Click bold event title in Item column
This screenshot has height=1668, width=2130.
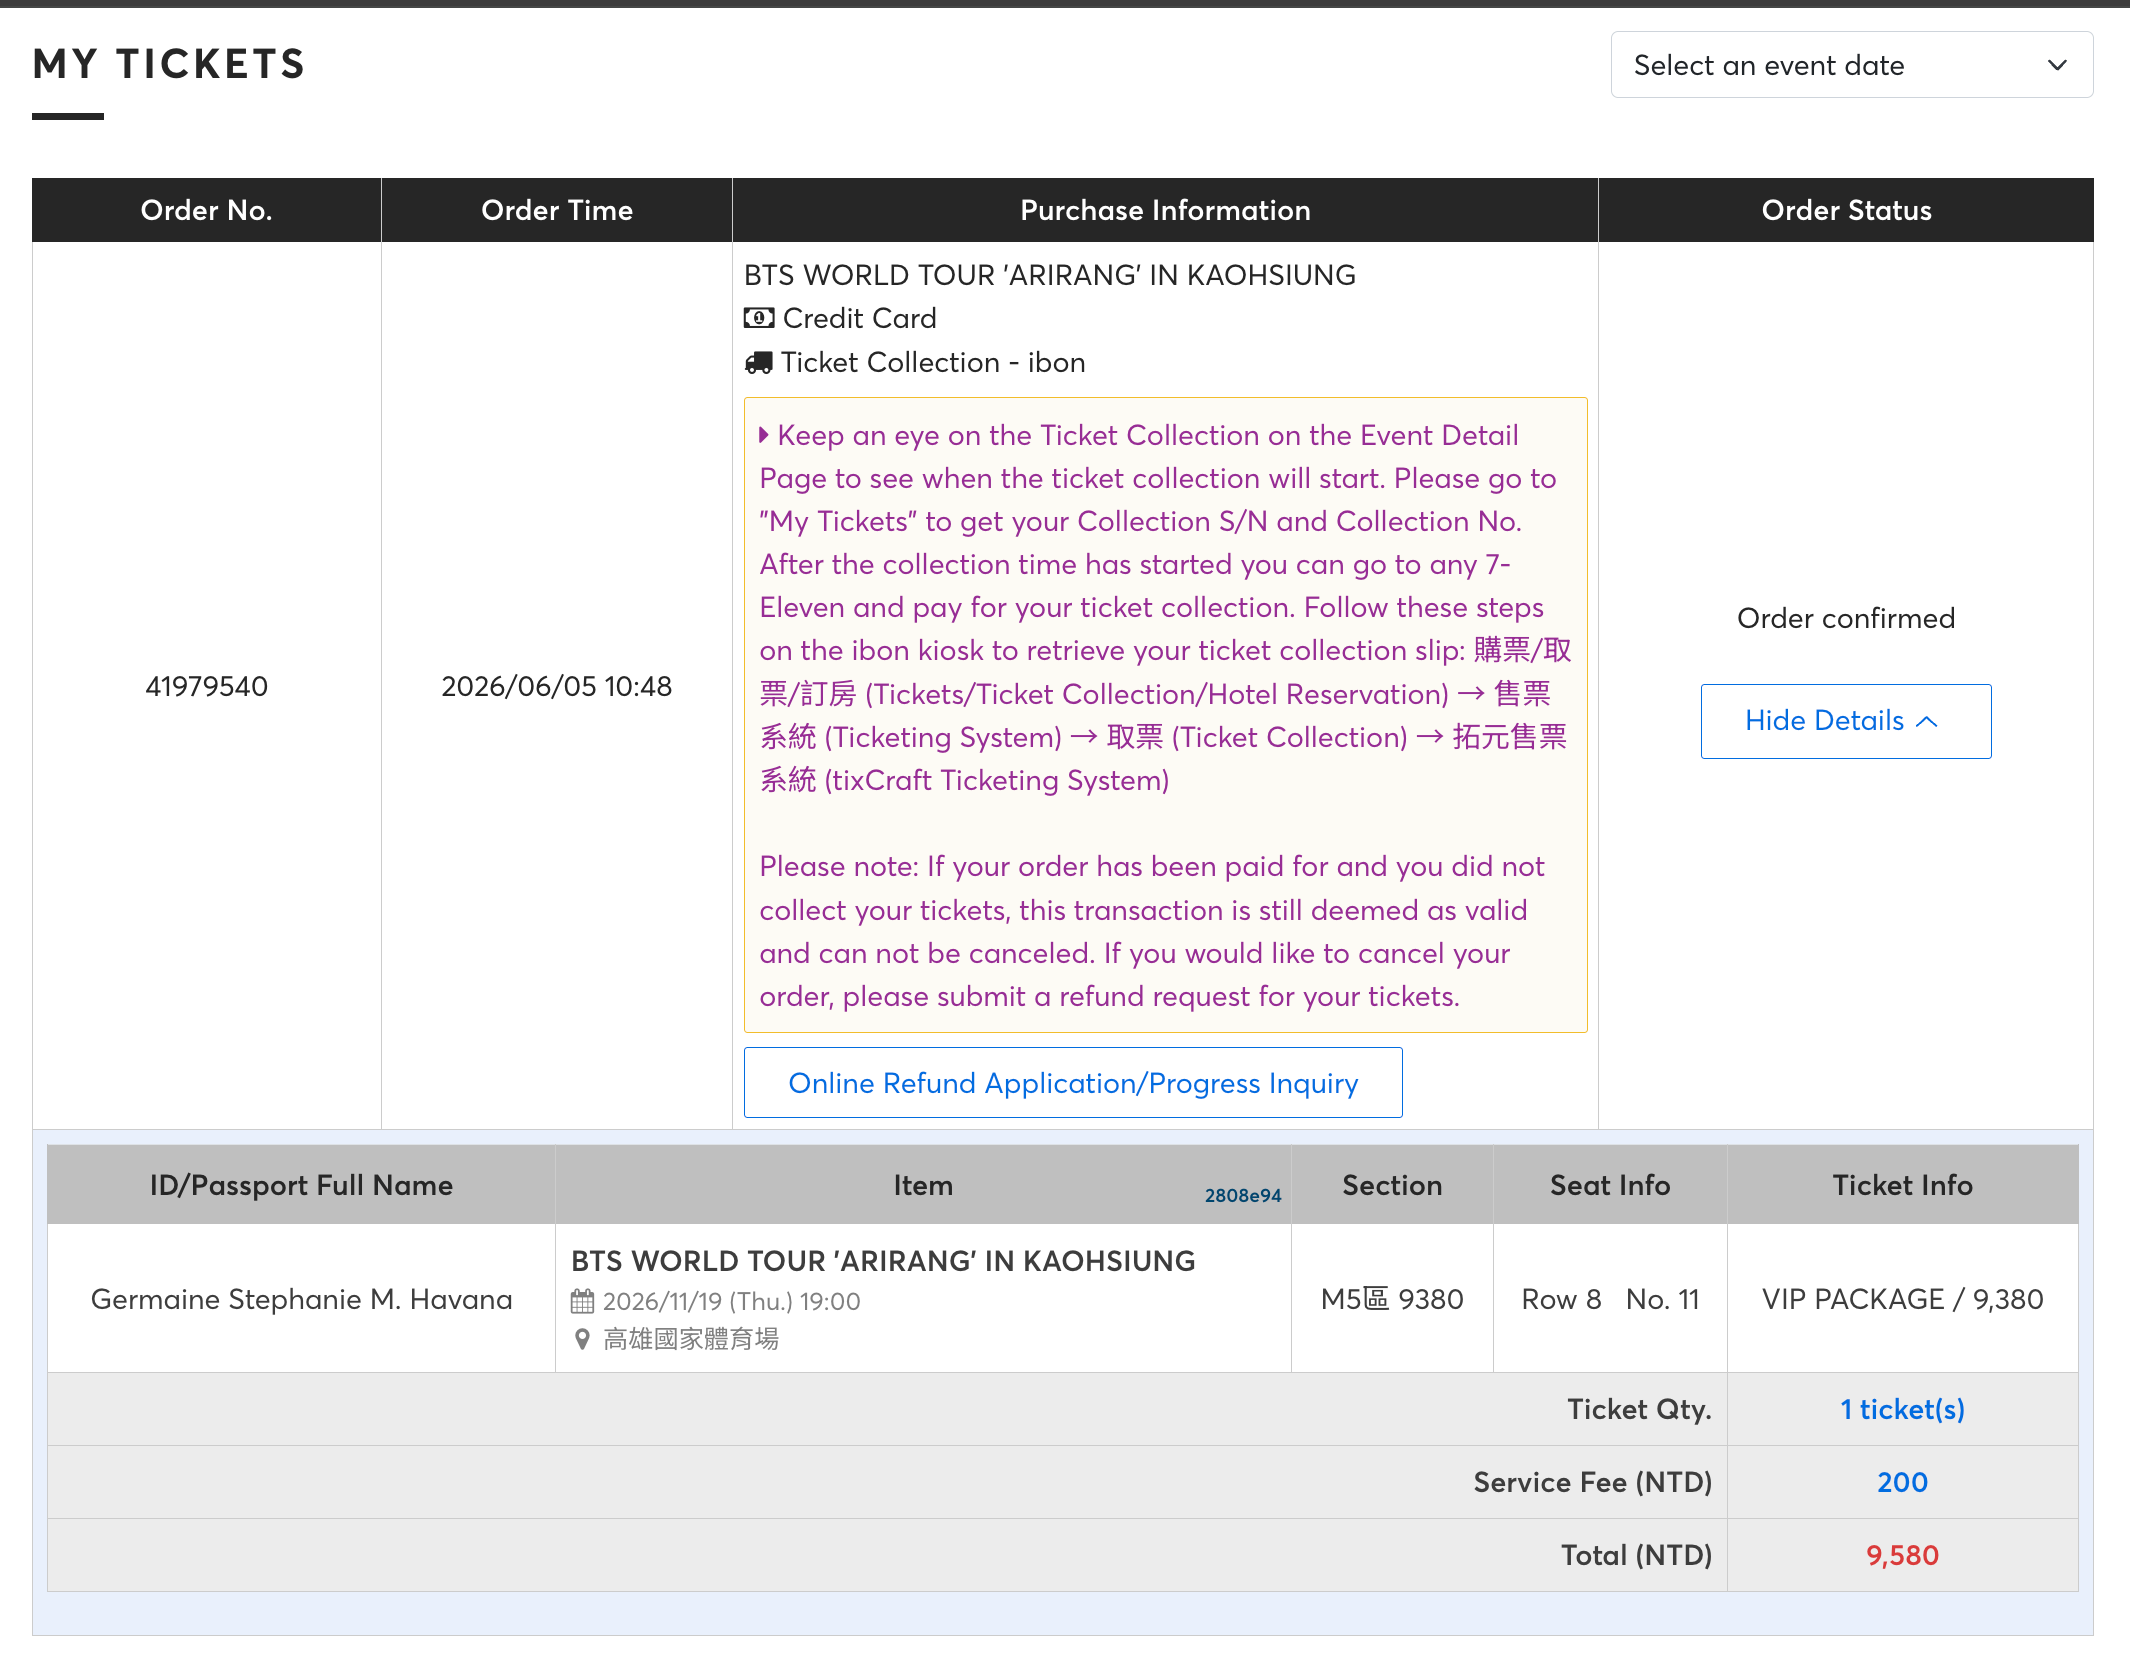pyautogui.click(x=883, y=1261)
